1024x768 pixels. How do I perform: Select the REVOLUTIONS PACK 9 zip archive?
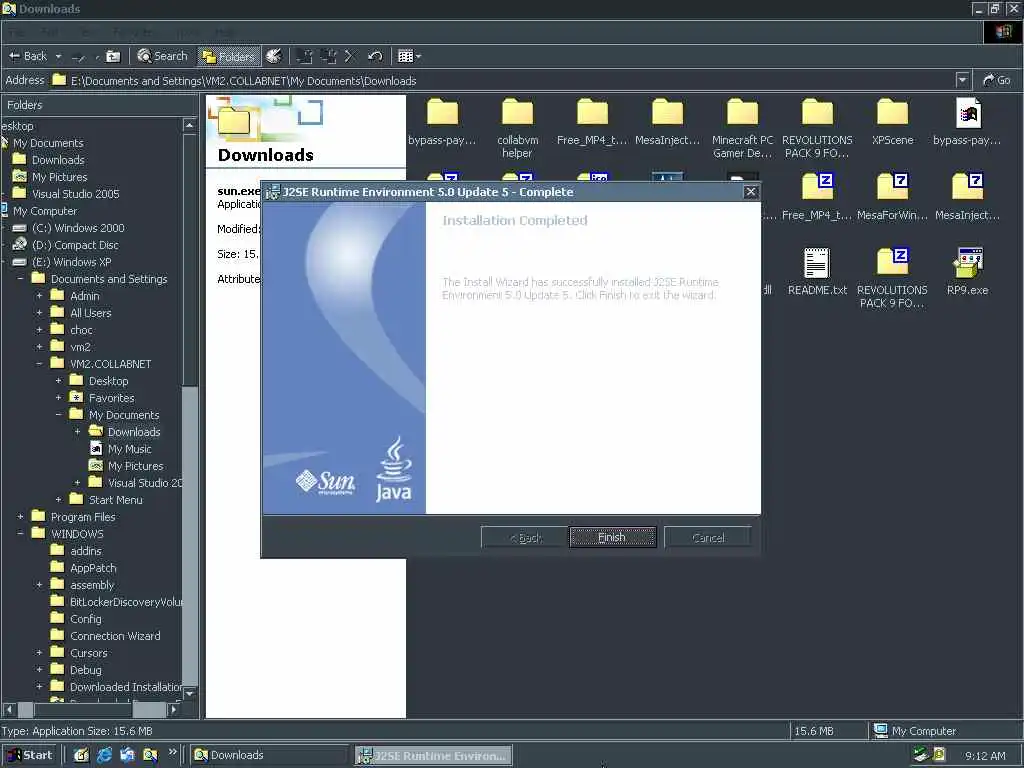892,278
